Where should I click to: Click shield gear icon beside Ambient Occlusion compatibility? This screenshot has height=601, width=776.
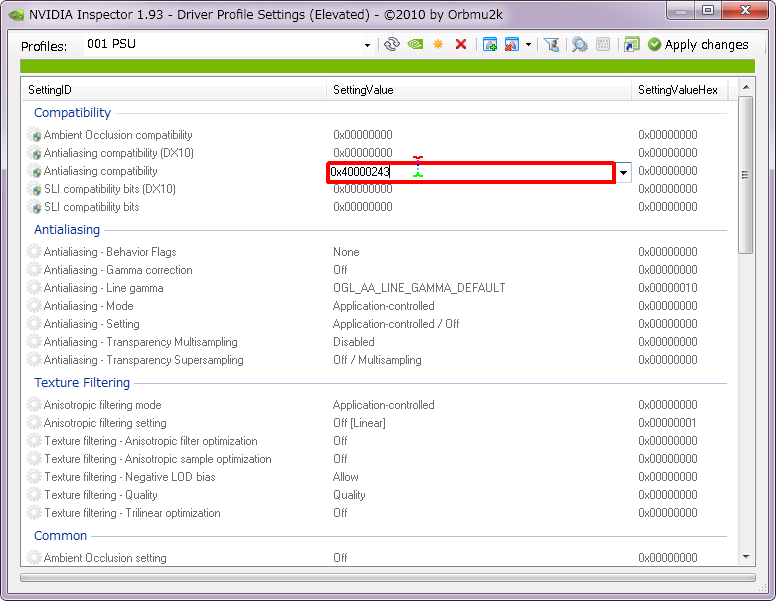[34, 135]
